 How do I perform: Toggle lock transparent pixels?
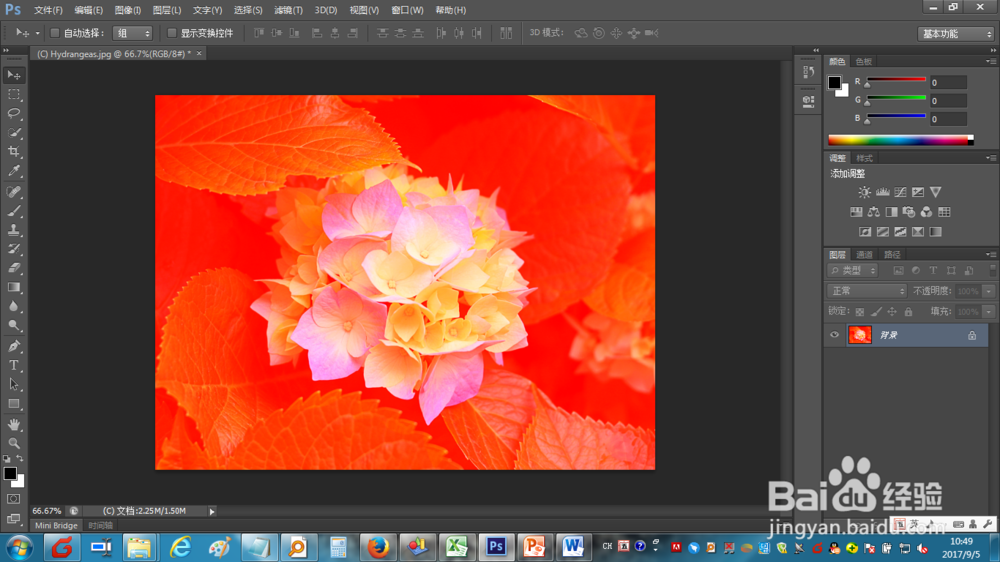click(x=860, y=312)
